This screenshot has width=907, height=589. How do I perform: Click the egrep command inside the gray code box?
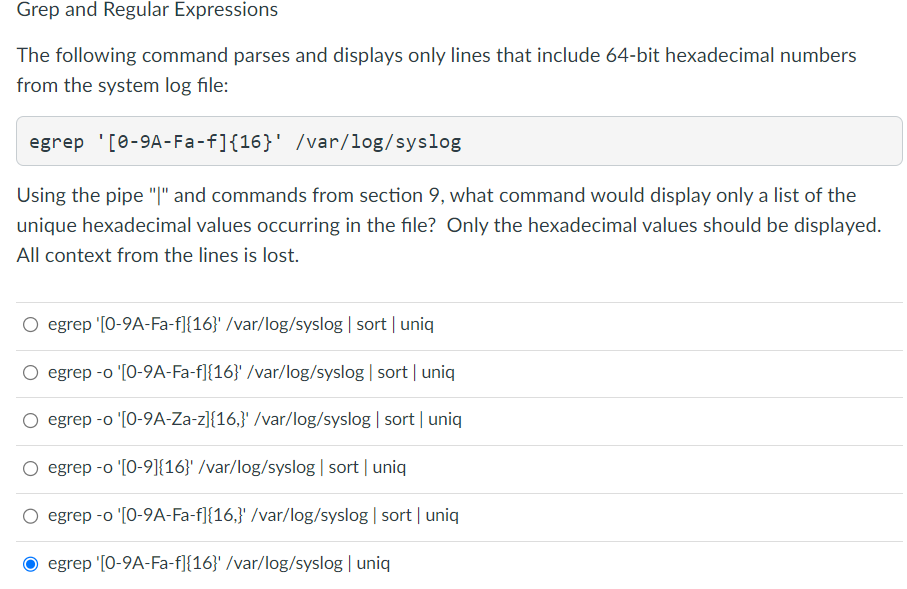(245, 140)
